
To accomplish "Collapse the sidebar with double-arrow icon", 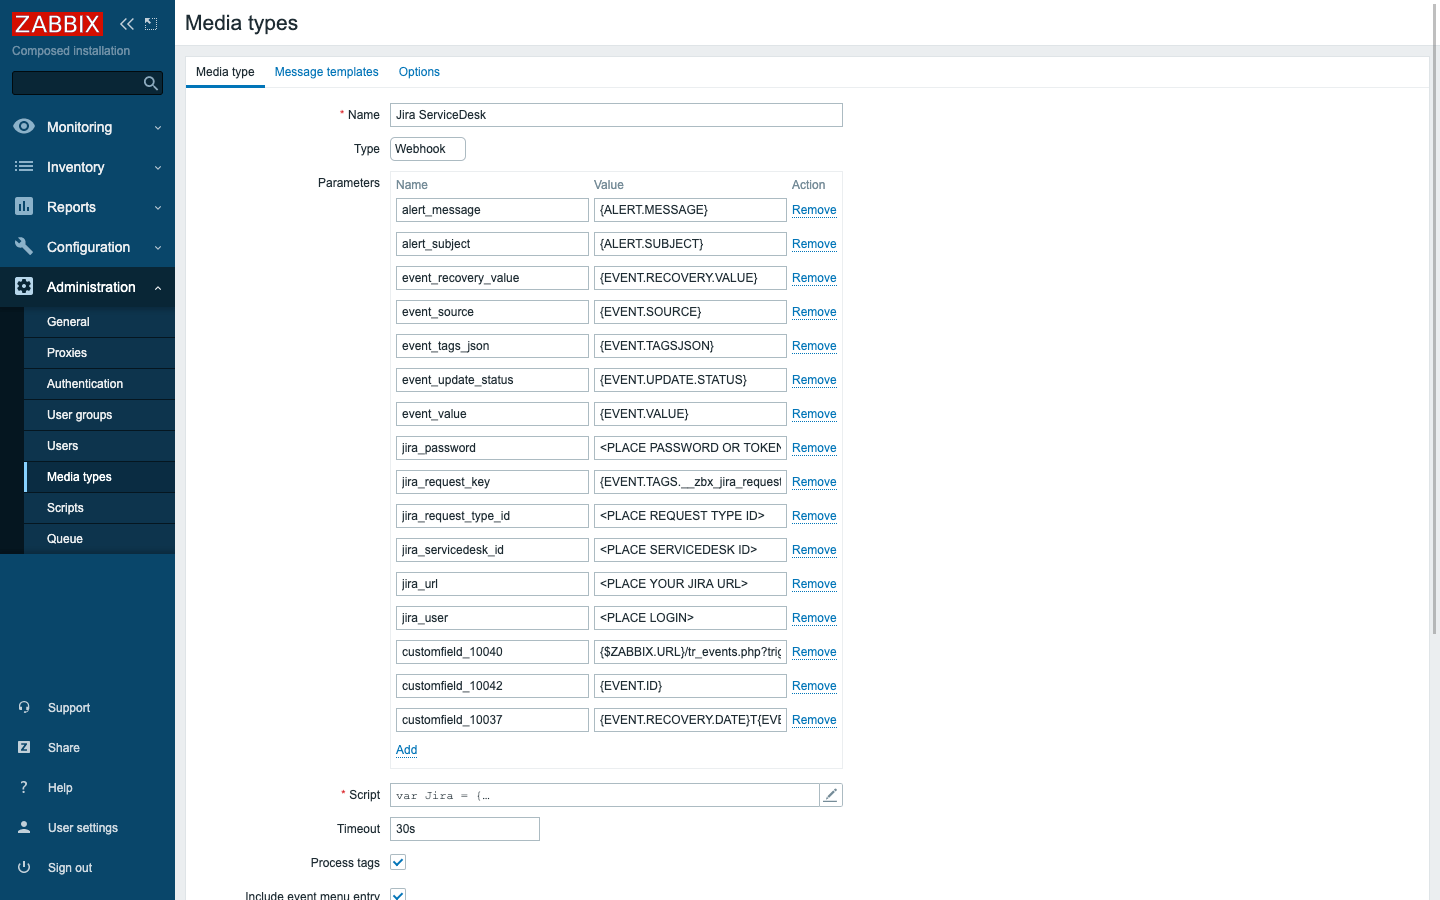I will (x=127, y=24).
